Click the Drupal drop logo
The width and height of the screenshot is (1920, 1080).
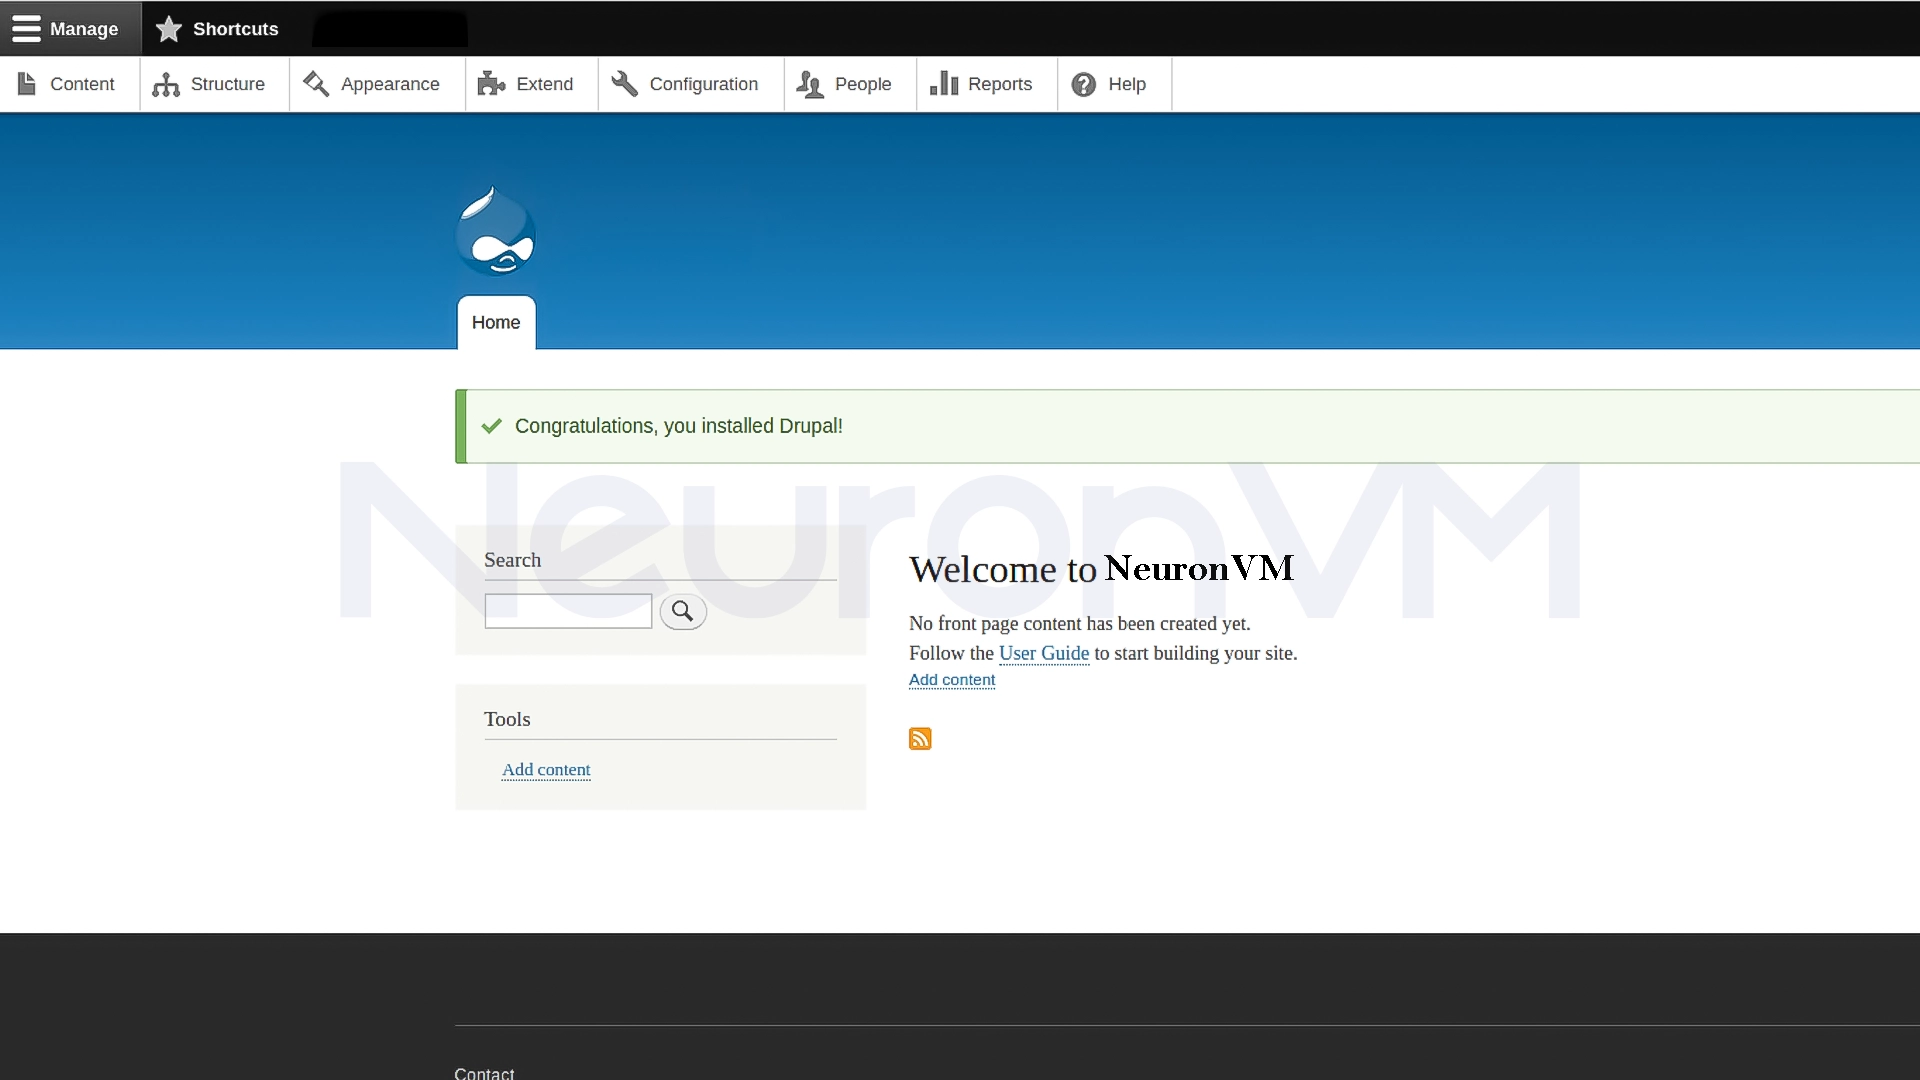[496, 230]
